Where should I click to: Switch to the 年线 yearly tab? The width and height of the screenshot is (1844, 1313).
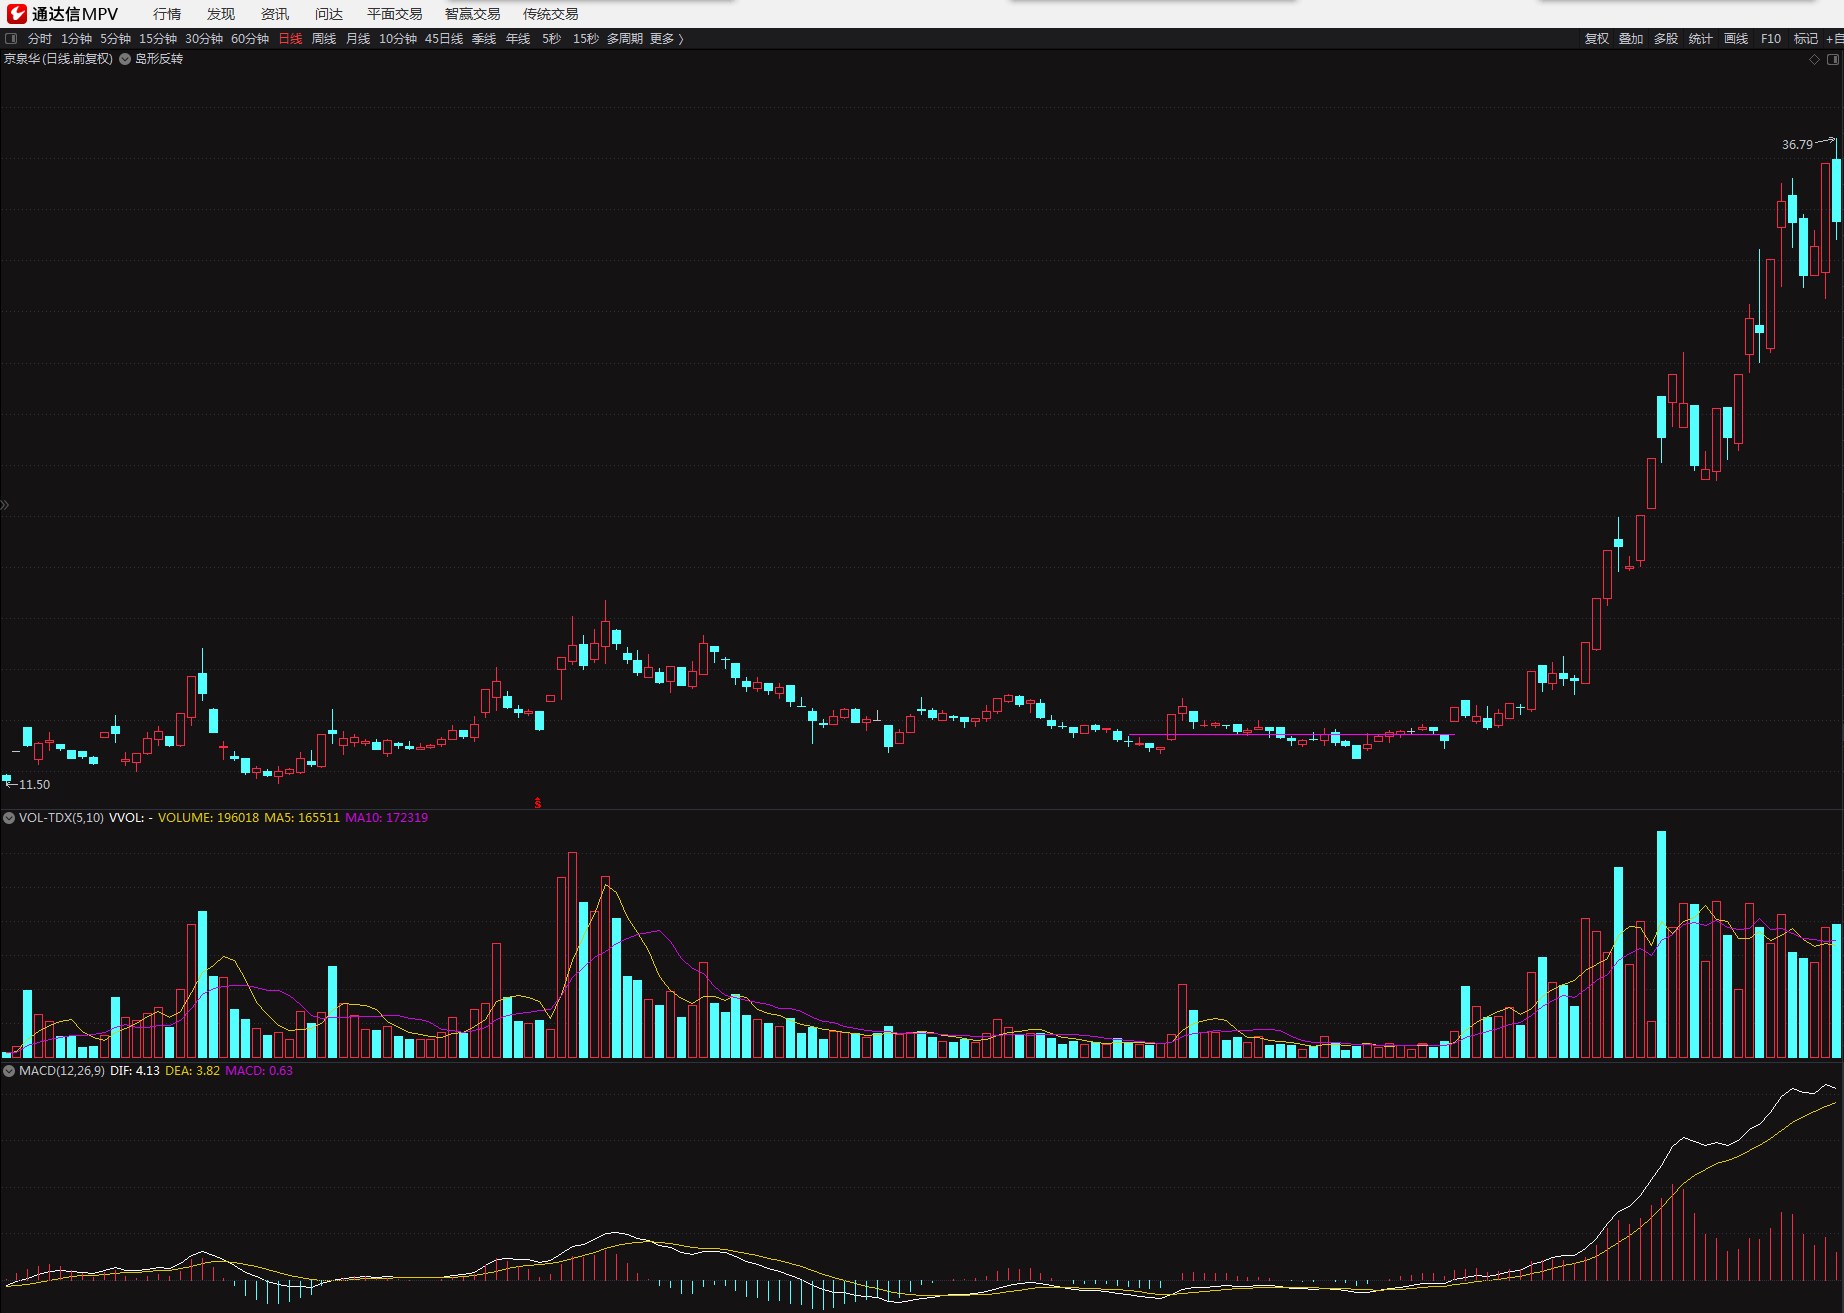coord(518,39)
